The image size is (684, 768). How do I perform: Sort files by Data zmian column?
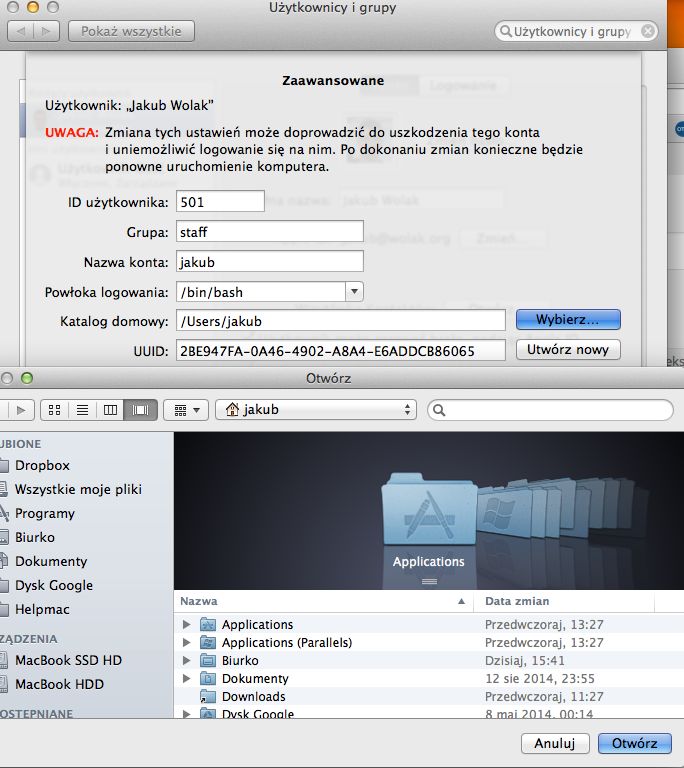(563, 601)
